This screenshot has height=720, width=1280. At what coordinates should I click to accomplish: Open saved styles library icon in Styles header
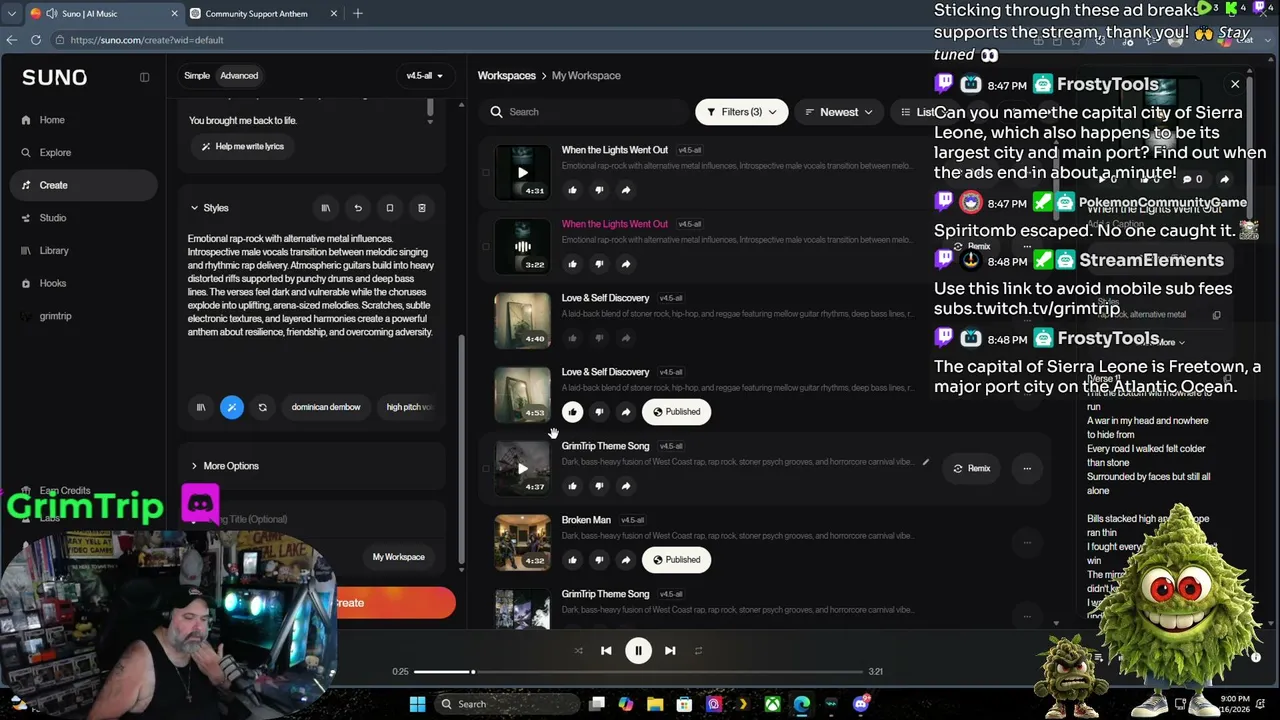pos(325,208)
